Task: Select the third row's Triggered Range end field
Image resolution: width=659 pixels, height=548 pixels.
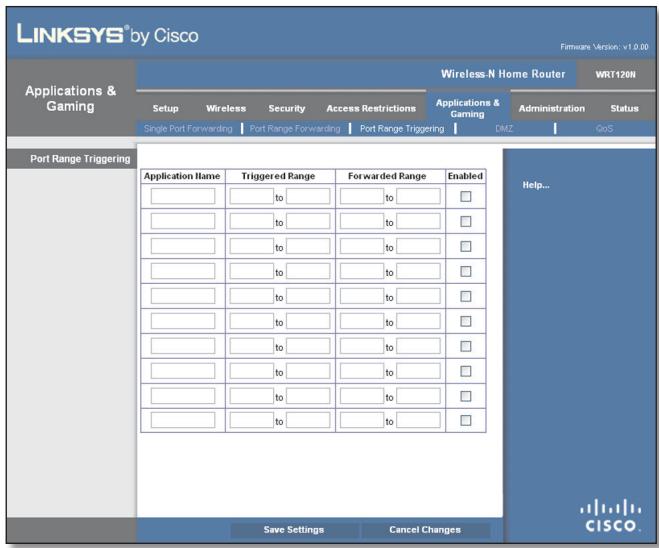Action: 308,246
